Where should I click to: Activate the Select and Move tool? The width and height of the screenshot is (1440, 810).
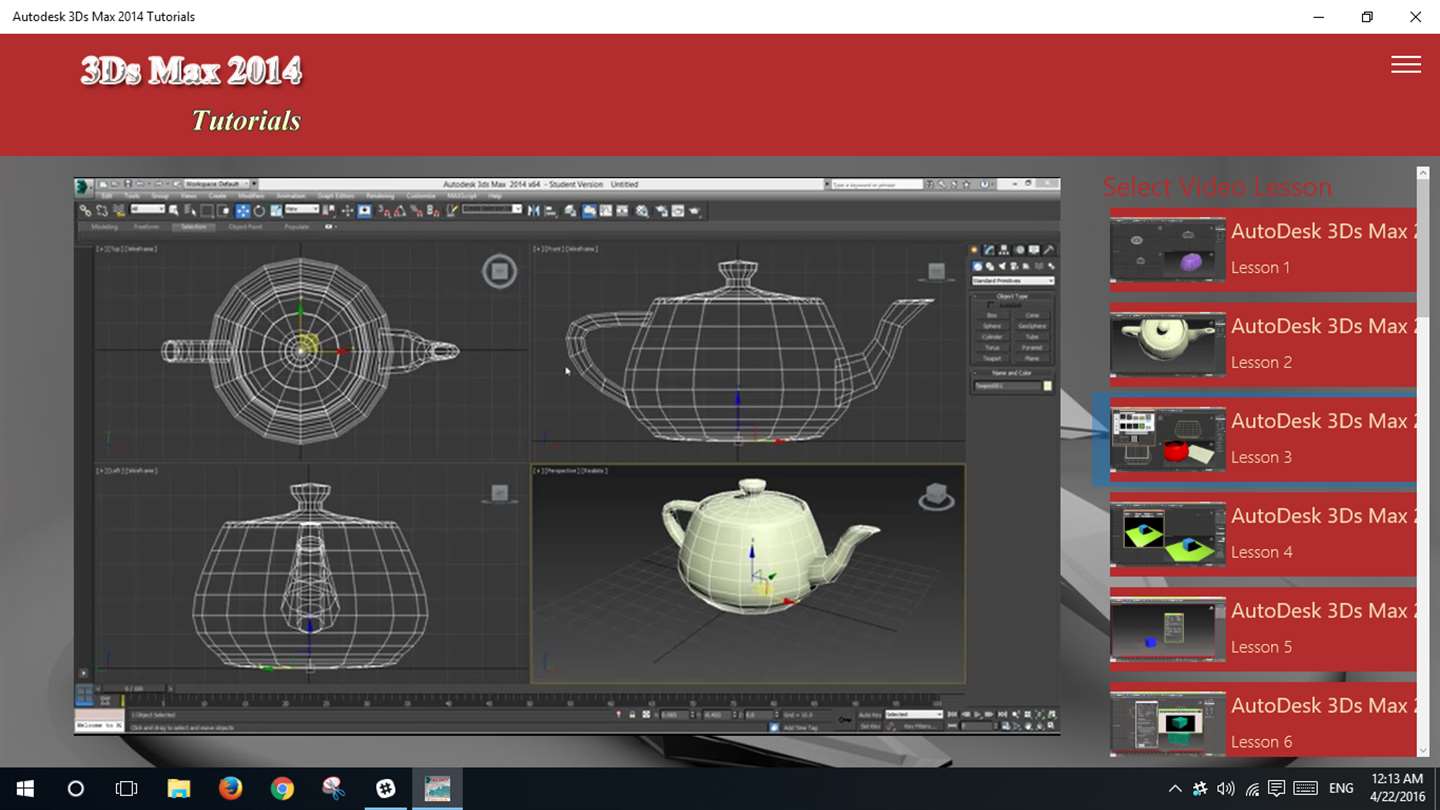coord(242,211)
